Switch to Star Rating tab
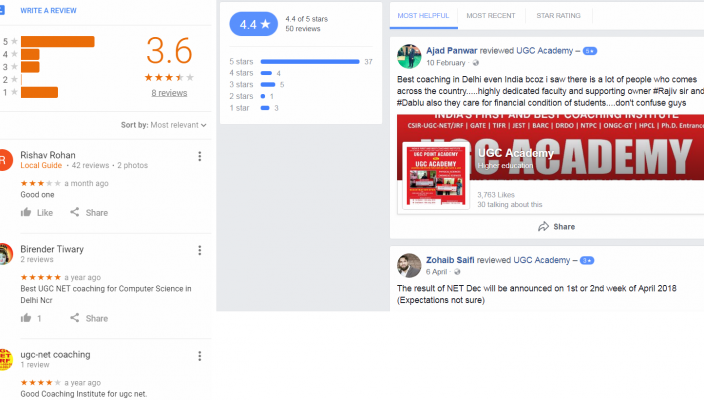This screenshot has height=400, width=704. point(559,16)
